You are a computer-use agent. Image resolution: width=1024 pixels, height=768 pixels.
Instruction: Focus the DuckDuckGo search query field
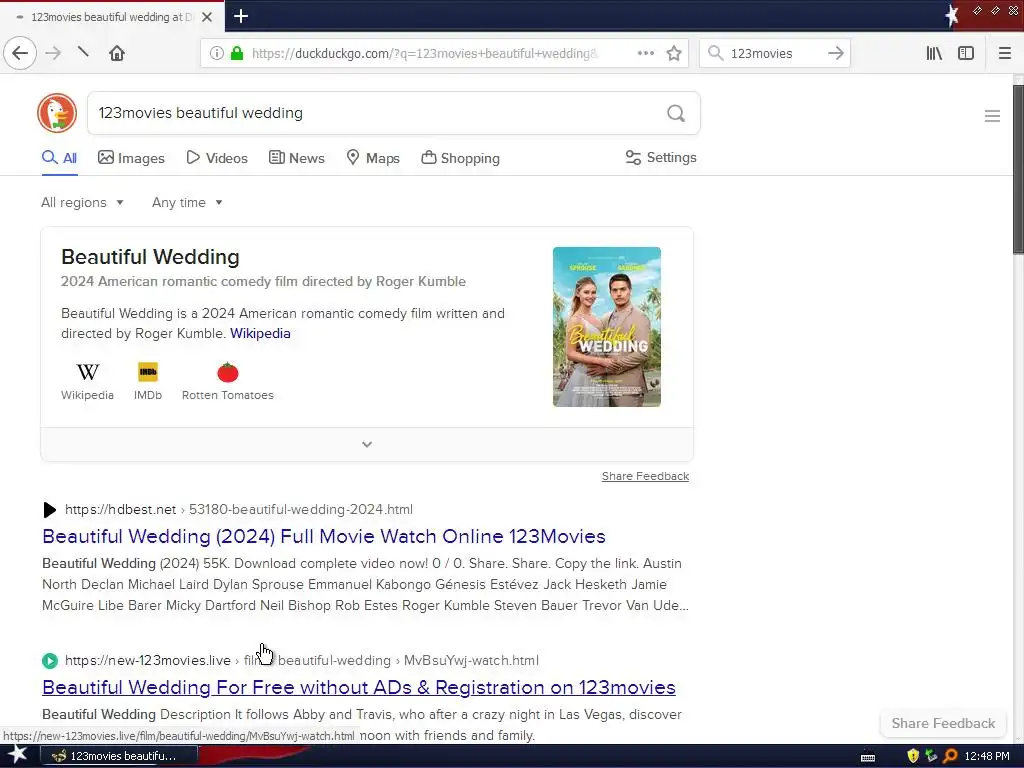coord(376,113)
